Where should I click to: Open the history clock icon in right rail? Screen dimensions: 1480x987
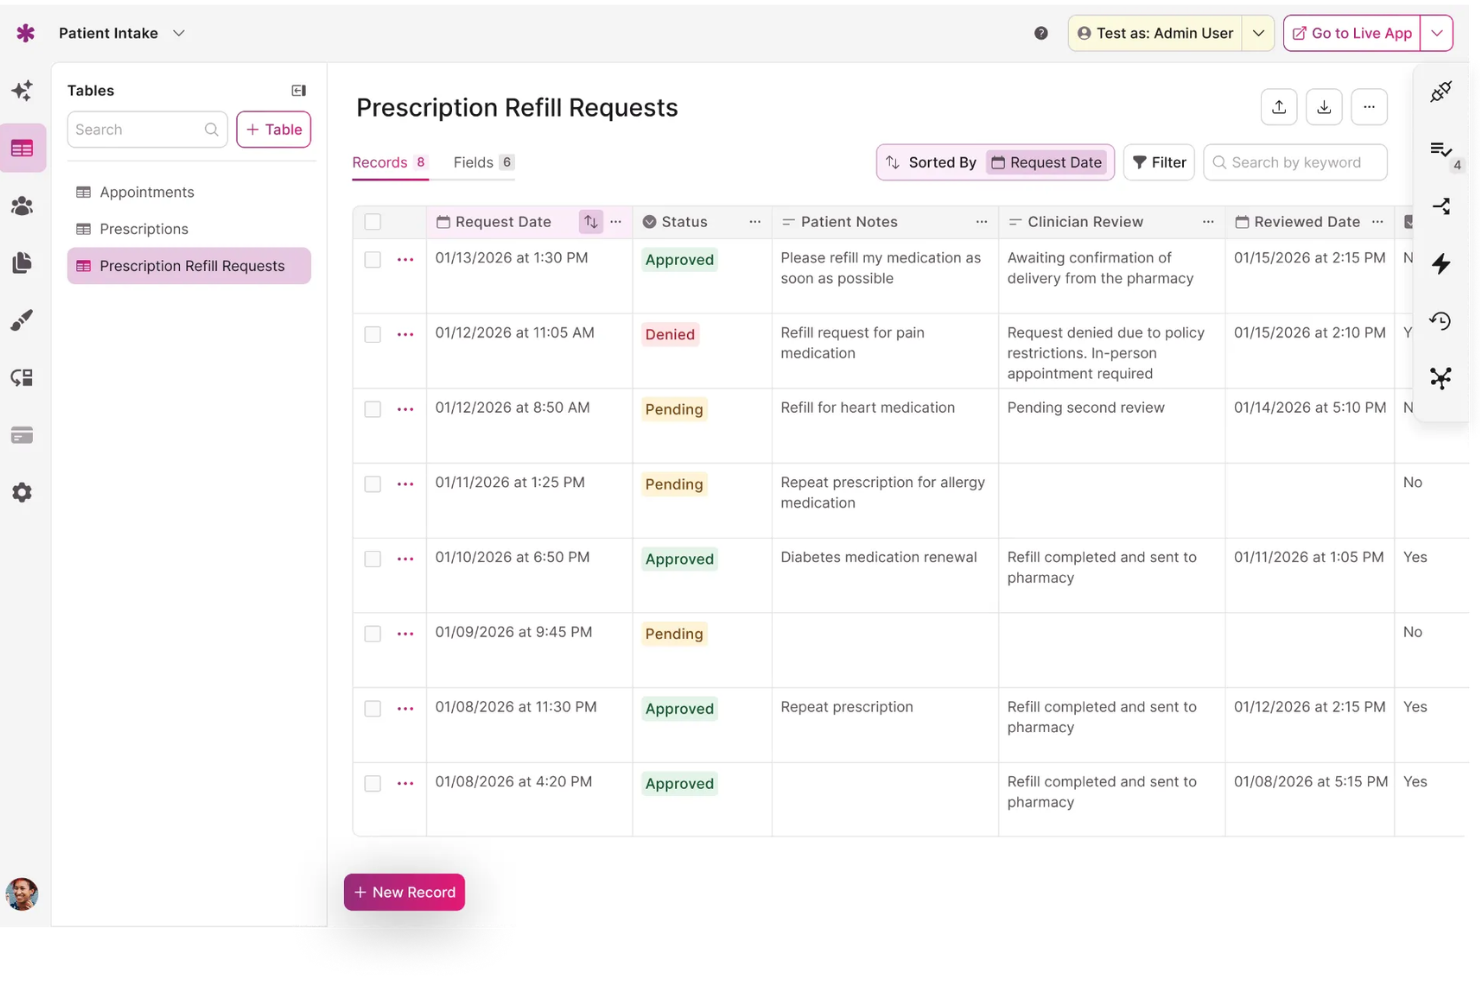point(1441,321)
